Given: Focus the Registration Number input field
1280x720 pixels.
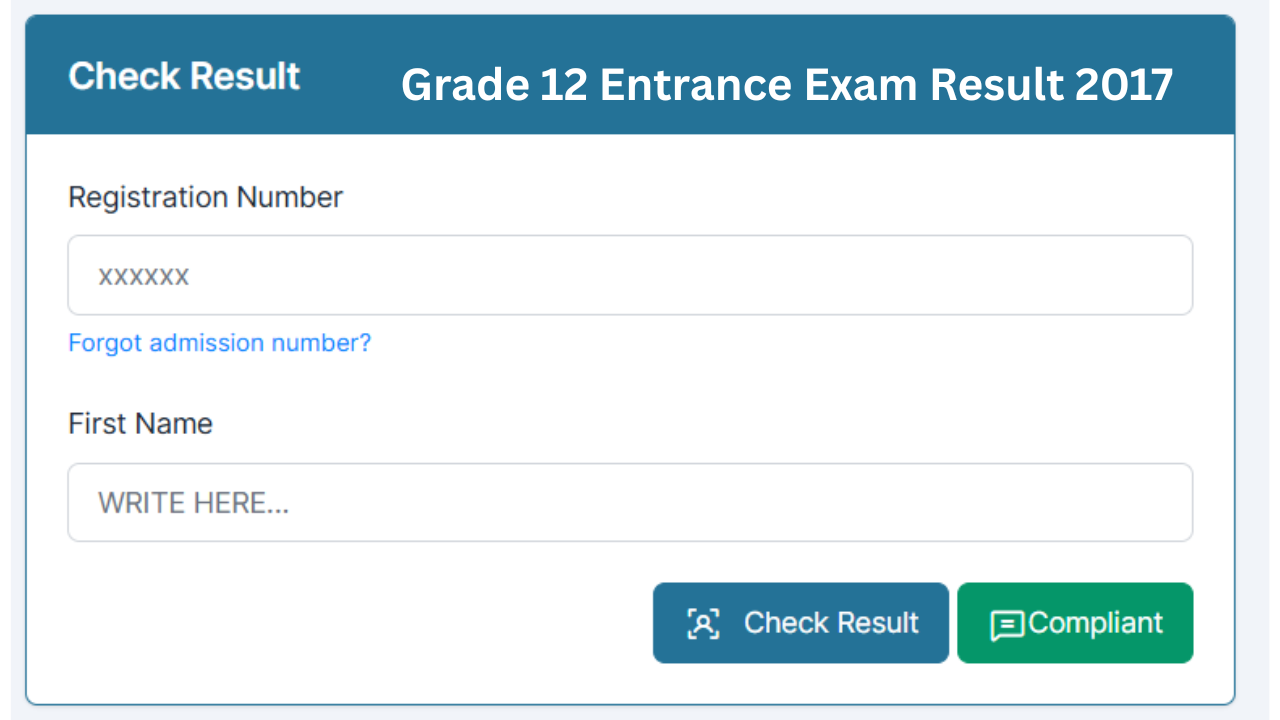Looking at the screenshot, I should pos(630,275).
